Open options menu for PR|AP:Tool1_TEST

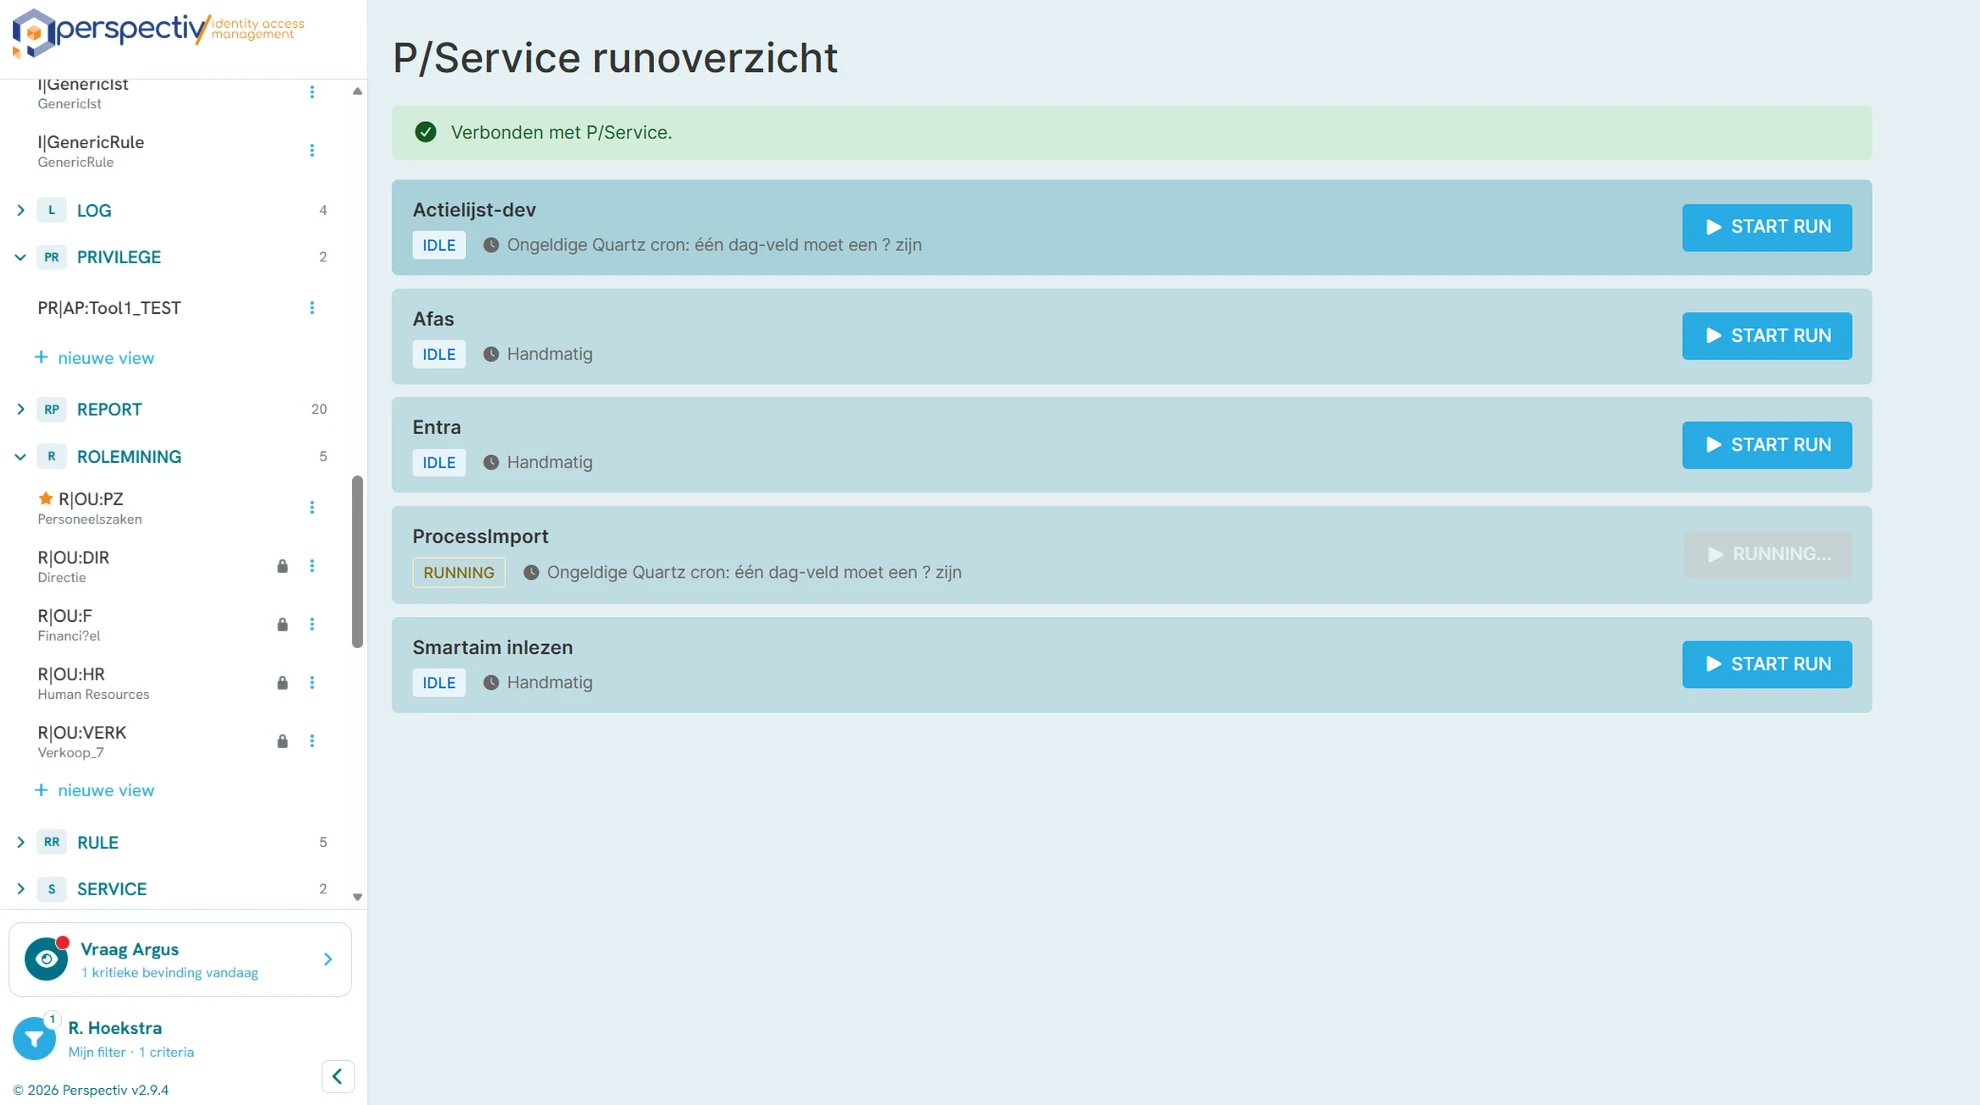click(x=312, y=308)
